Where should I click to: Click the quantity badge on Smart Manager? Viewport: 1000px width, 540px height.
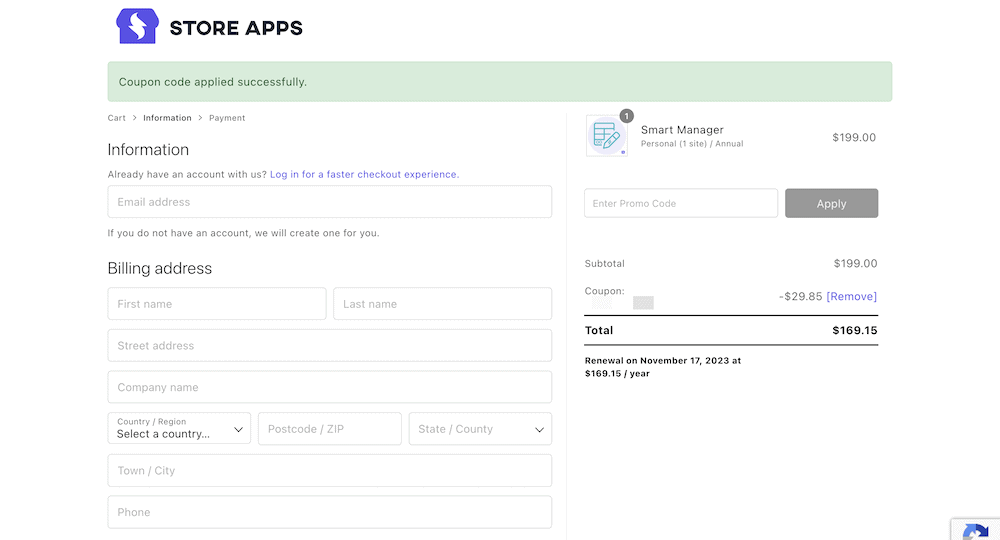[x=626, y=116]
